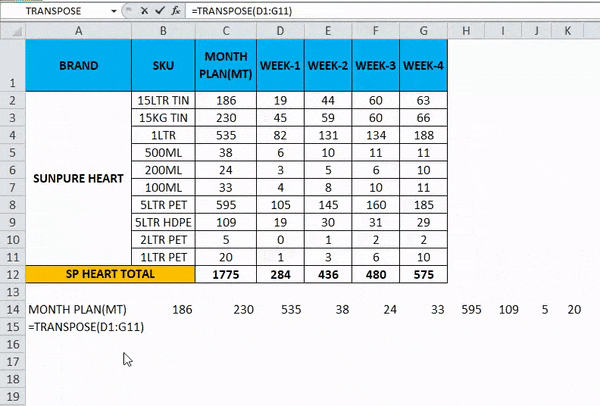Click the 595 value in row 14

tap(466, 309)
